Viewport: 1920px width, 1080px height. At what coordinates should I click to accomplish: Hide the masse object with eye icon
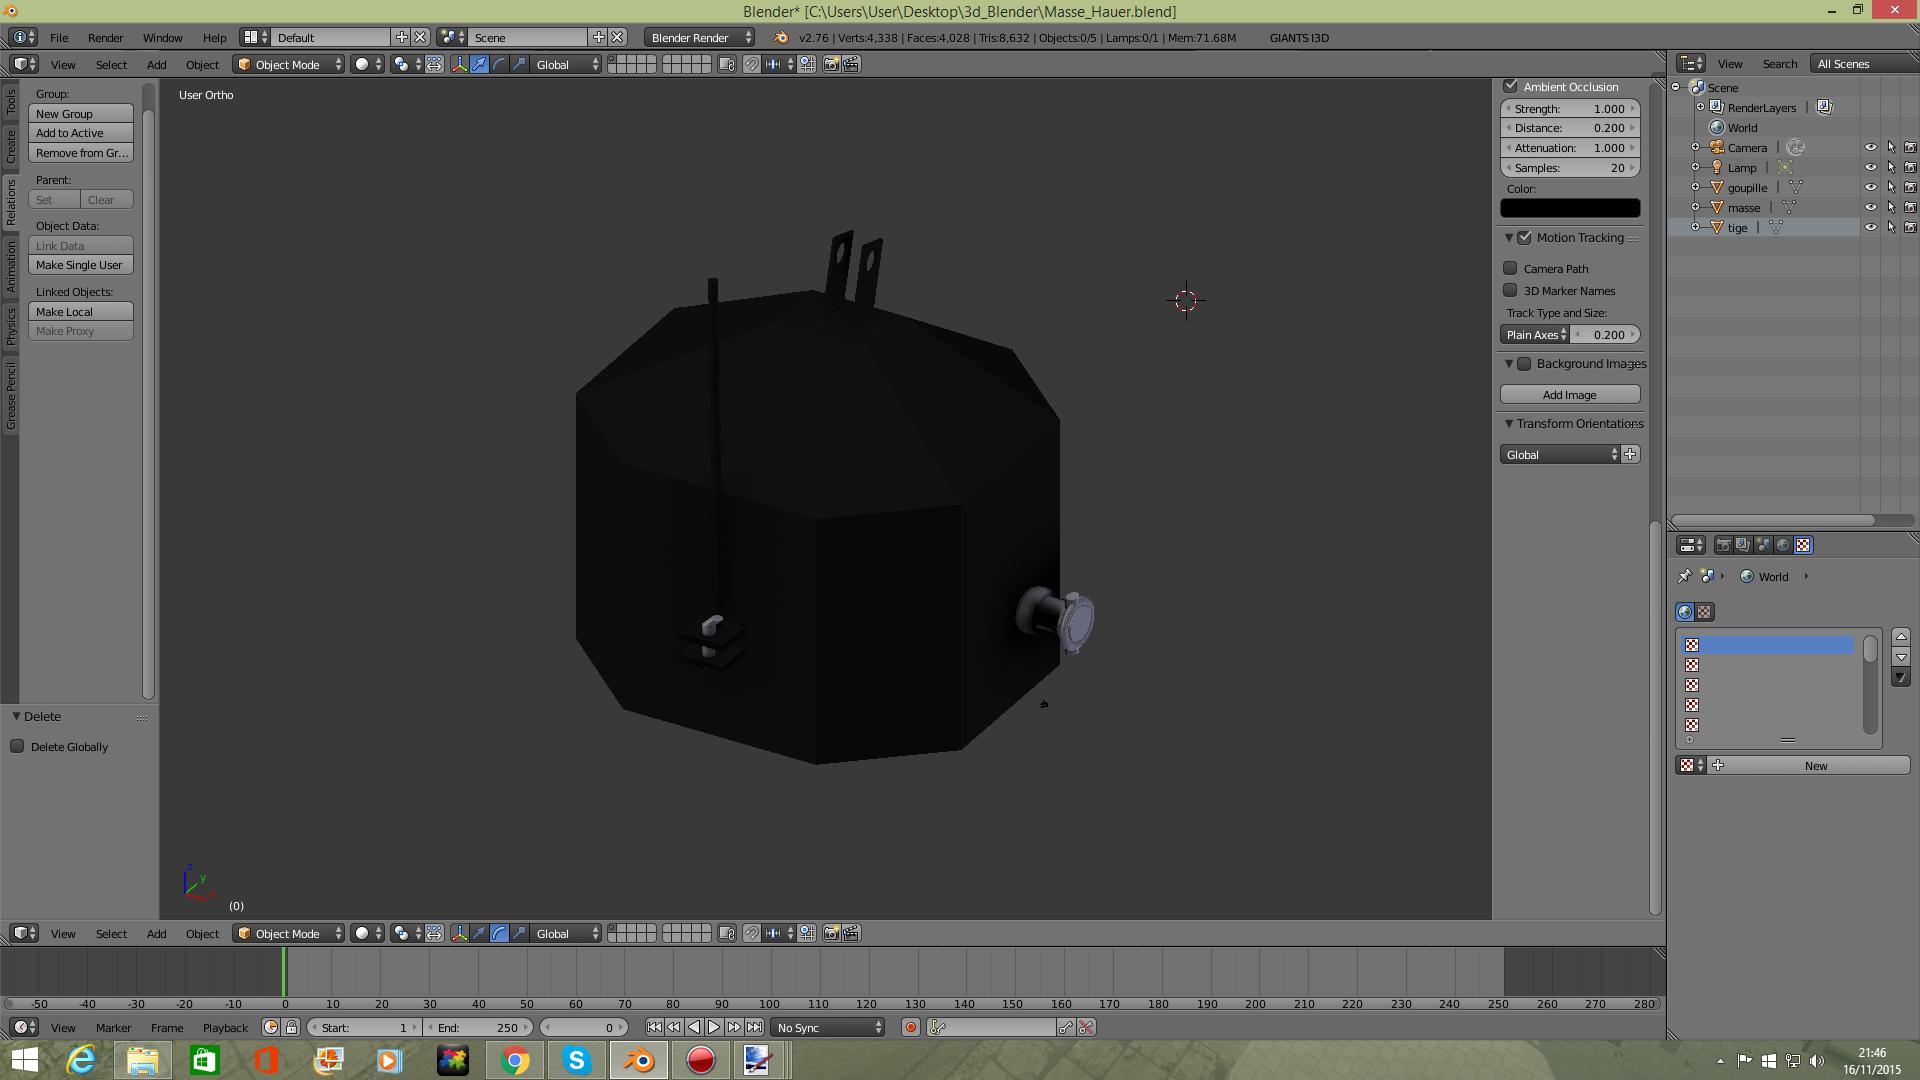point(1870,207)
